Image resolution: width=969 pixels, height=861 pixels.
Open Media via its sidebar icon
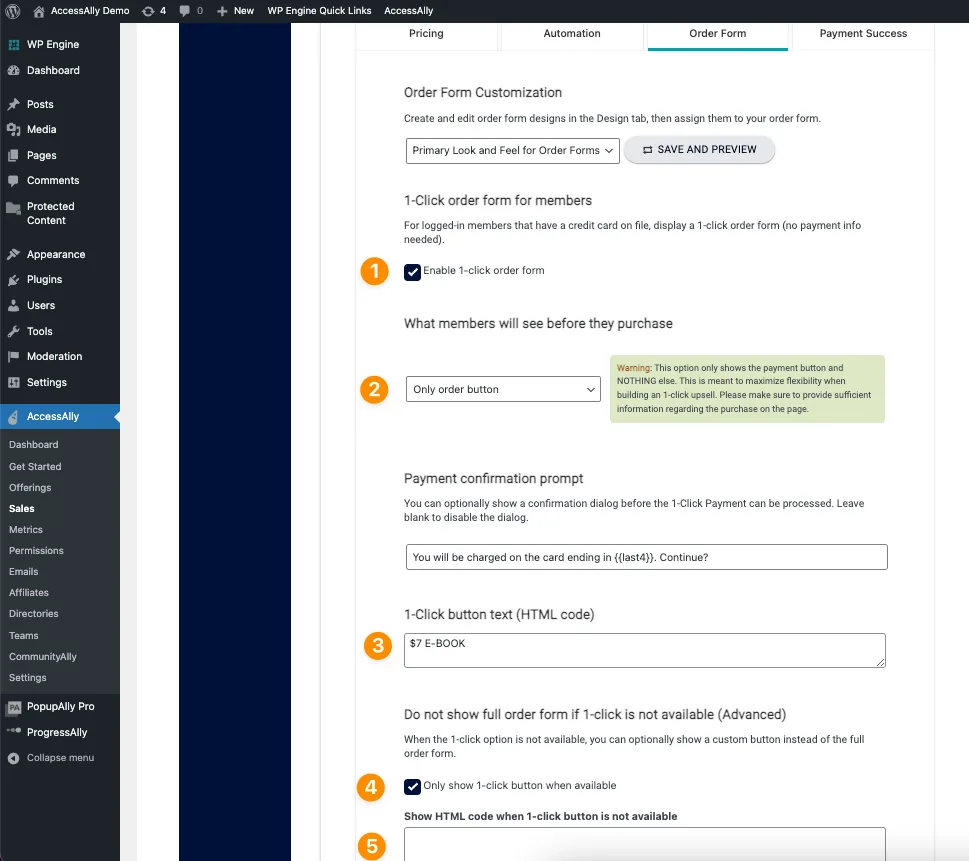(14, 129)
